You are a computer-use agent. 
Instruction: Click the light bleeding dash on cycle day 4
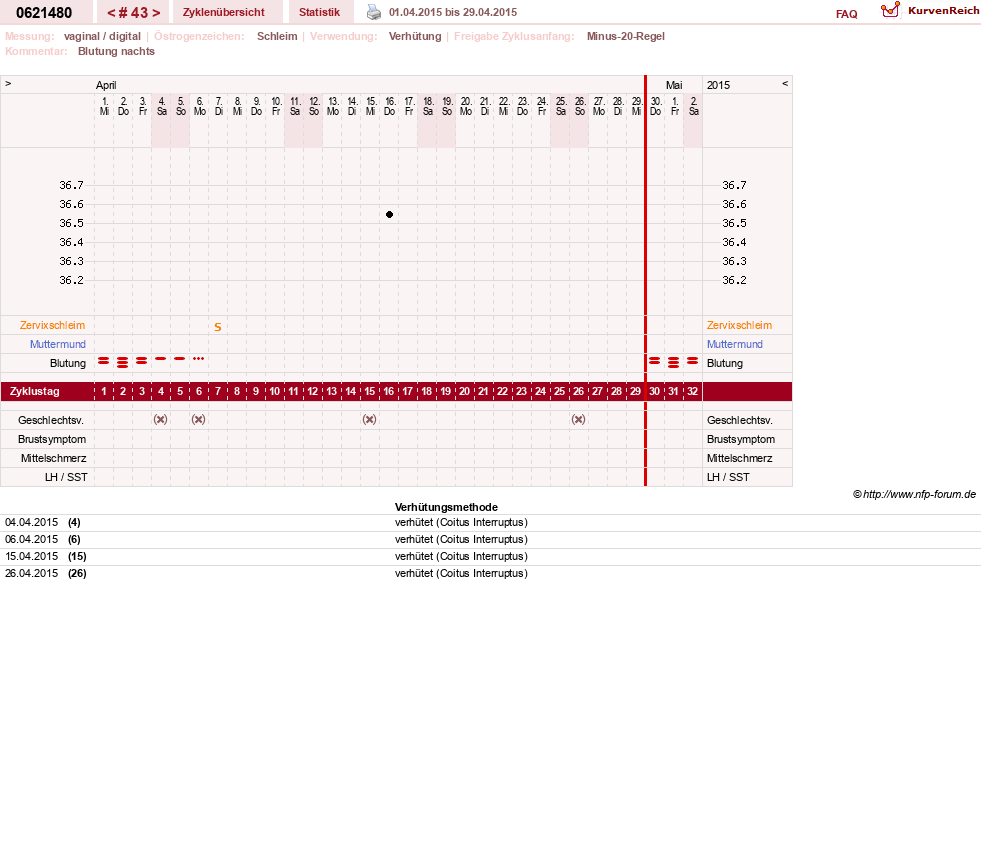point(161,359)
